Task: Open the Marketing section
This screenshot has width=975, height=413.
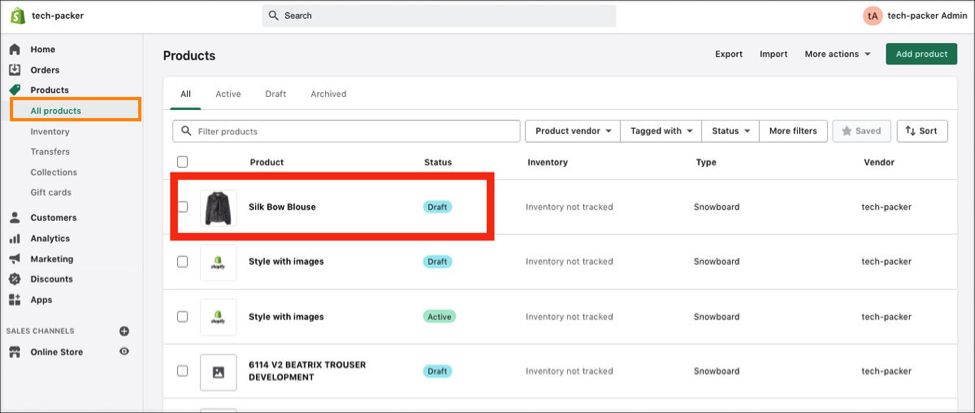Action: [52, 259]
